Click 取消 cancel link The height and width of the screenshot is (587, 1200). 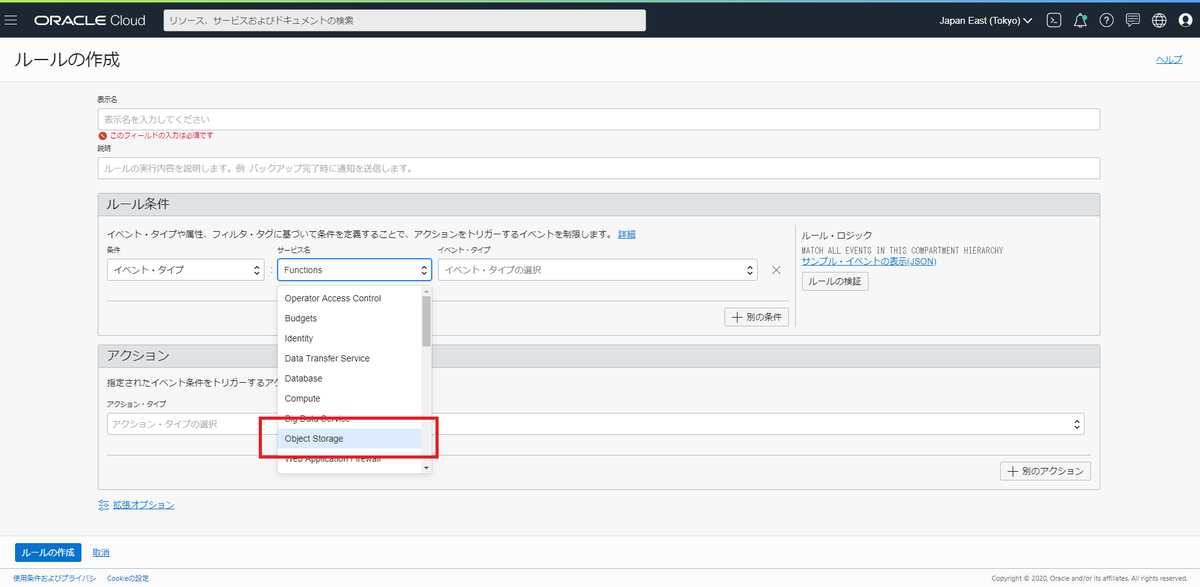(101, 553)
